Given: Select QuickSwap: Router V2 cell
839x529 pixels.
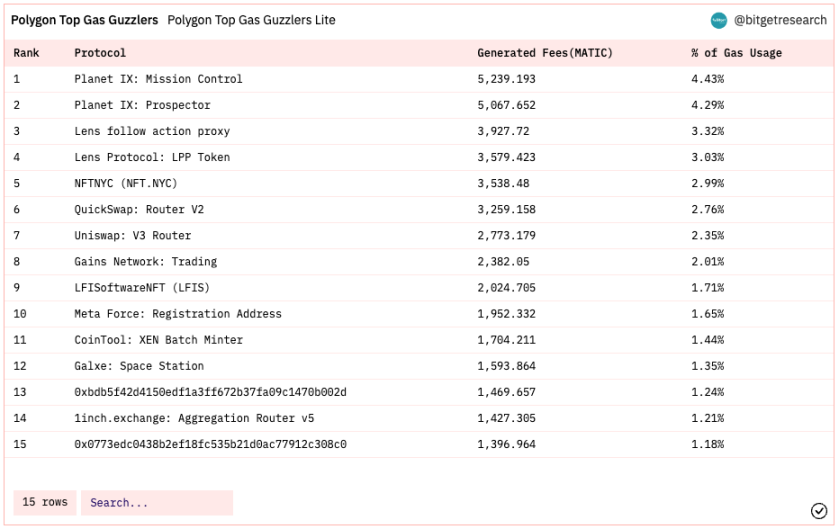Looking at the screenshot, I should pos(139,210).
